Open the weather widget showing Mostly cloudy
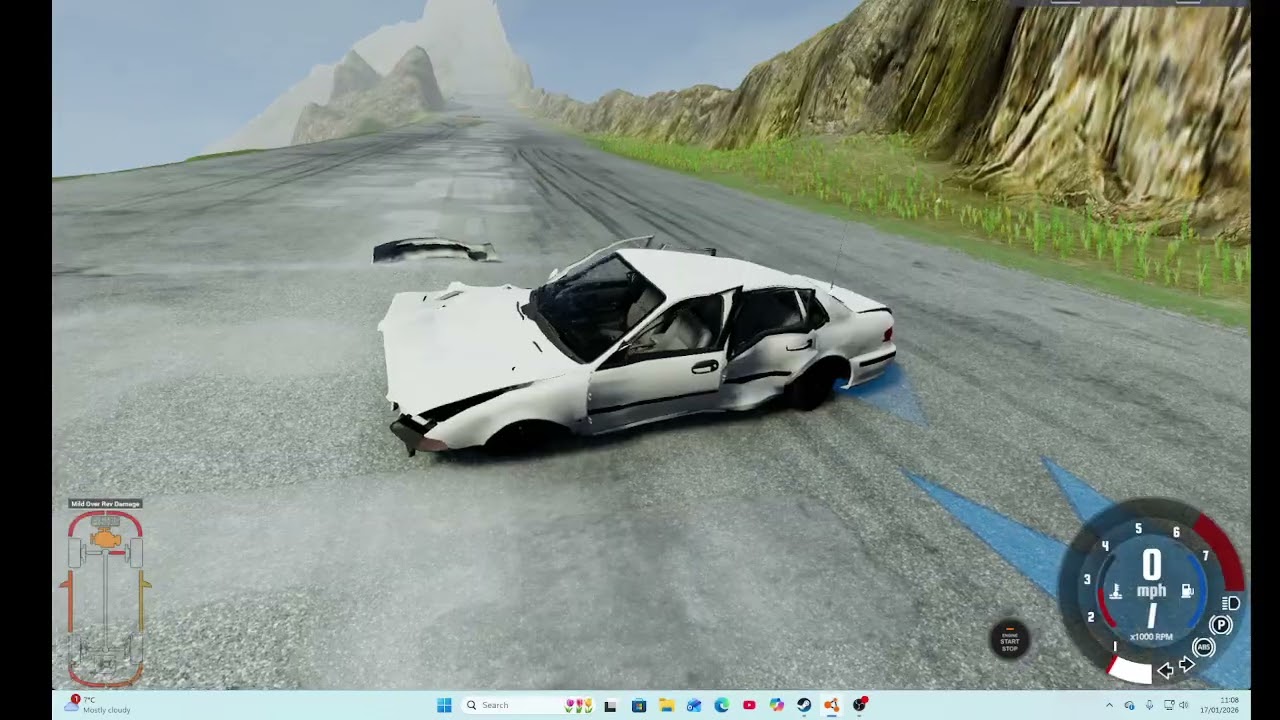 coord(98,705)
